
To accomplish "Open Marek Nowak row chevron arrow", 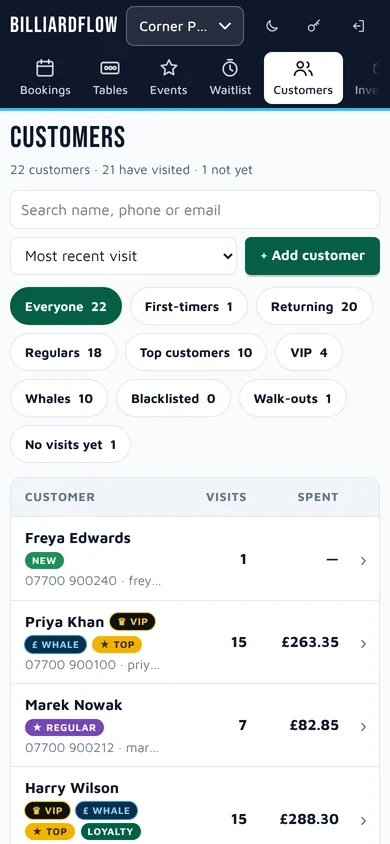I will point(364,727).
